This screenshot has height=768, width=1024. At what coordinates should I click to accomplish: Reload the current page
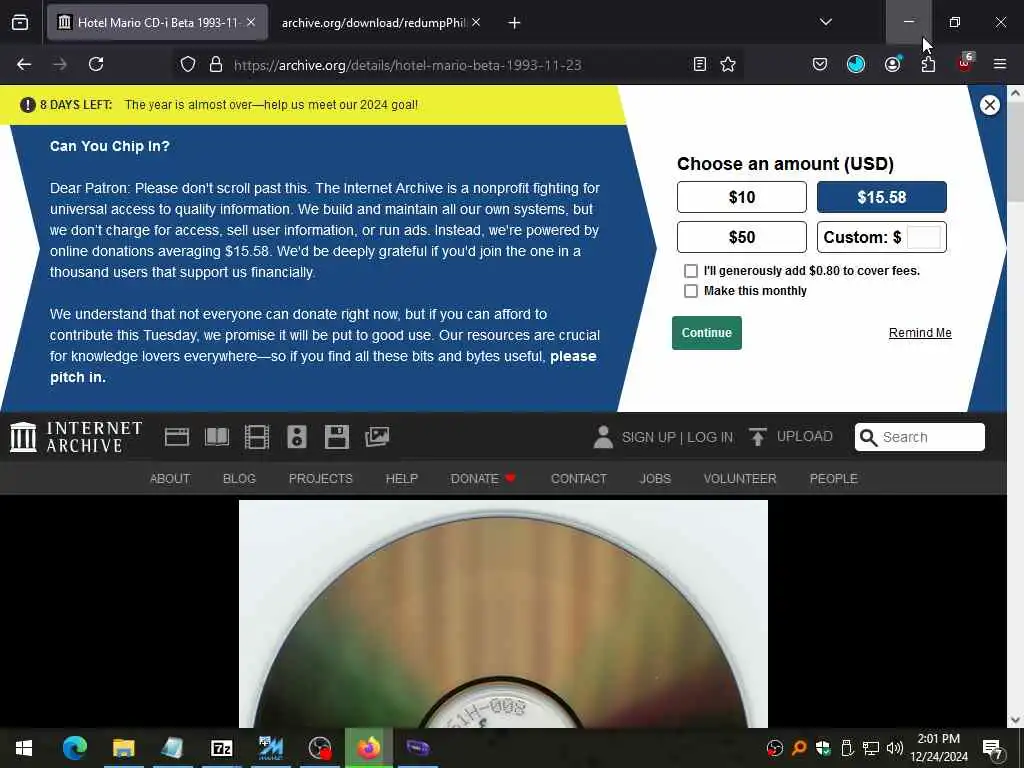pos(96,64)
